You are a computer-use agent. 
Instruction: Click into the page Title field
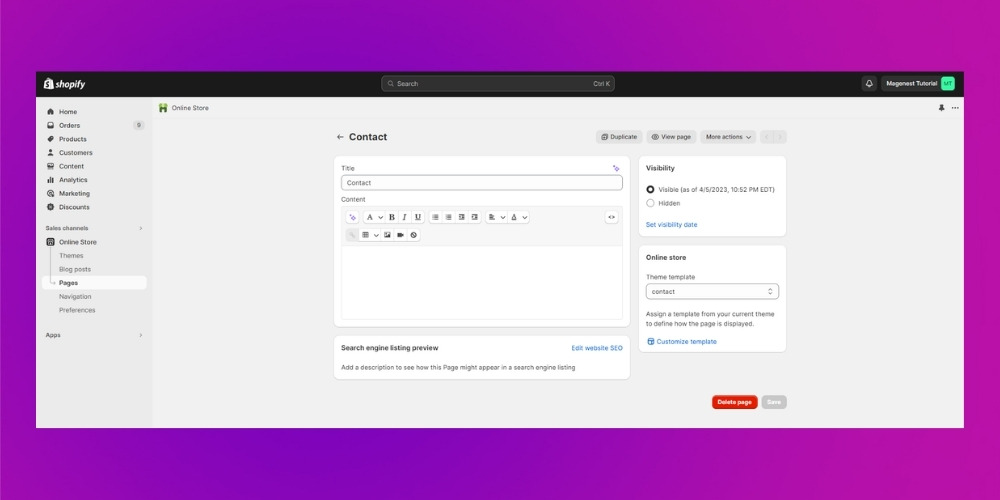(481, 183)
